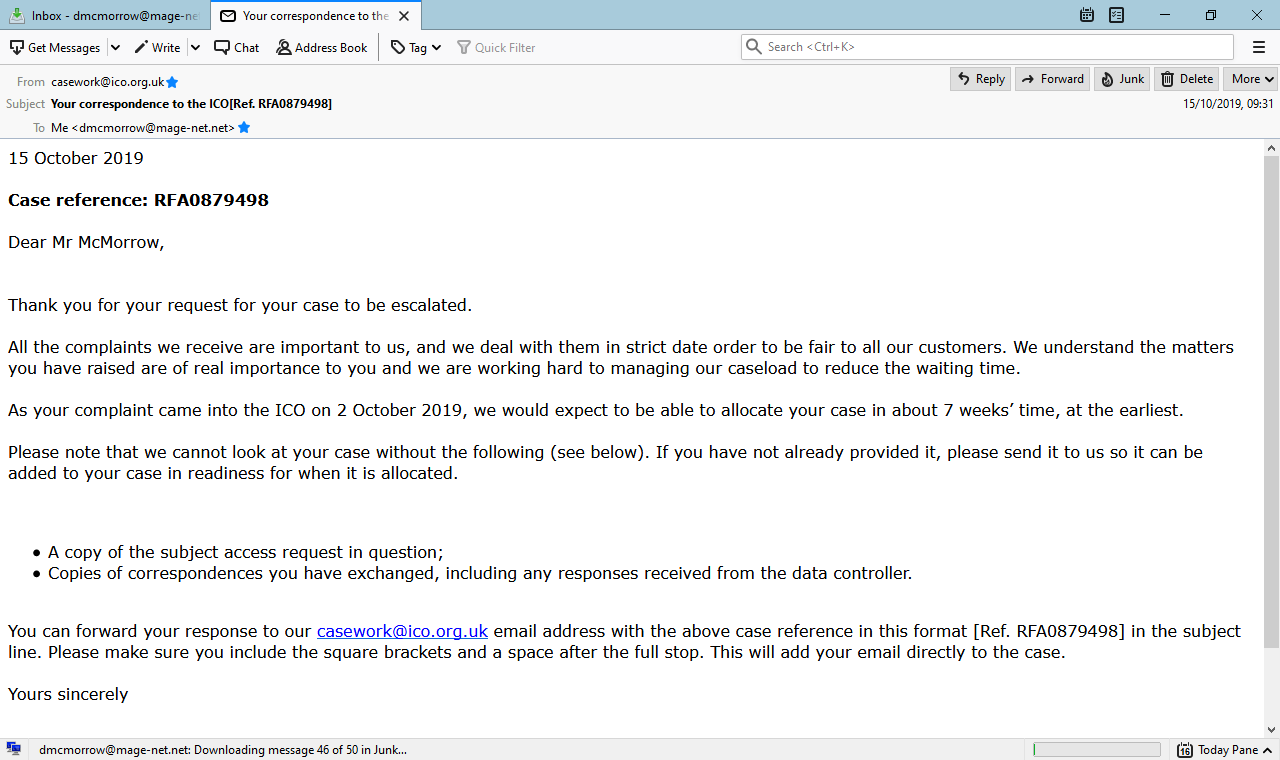Expand the Get Messages dropdown arrow
Screen dimensions: 1280x760
tap(115, 47)
